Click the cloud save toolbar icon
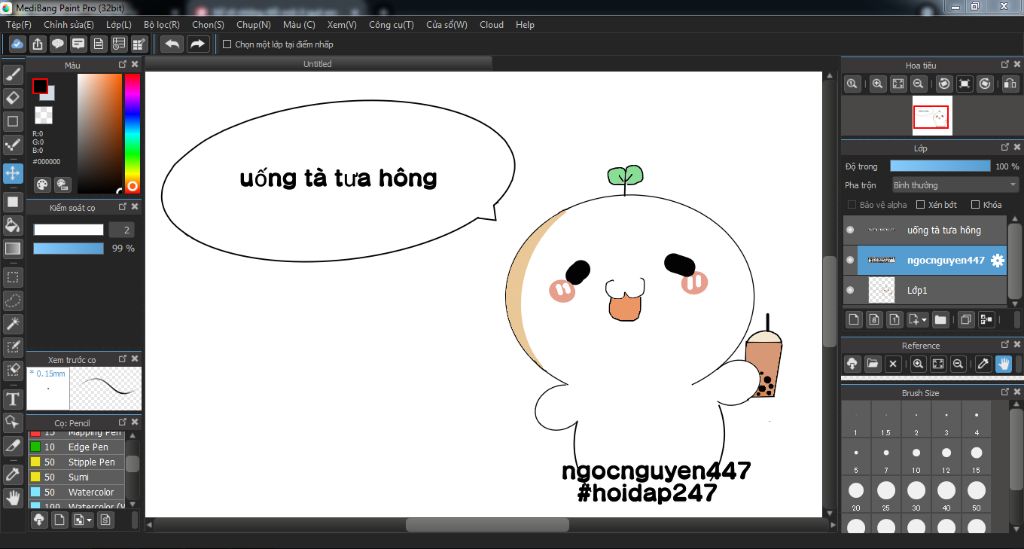Screen dimensions: 1024x549 (17, 44)
